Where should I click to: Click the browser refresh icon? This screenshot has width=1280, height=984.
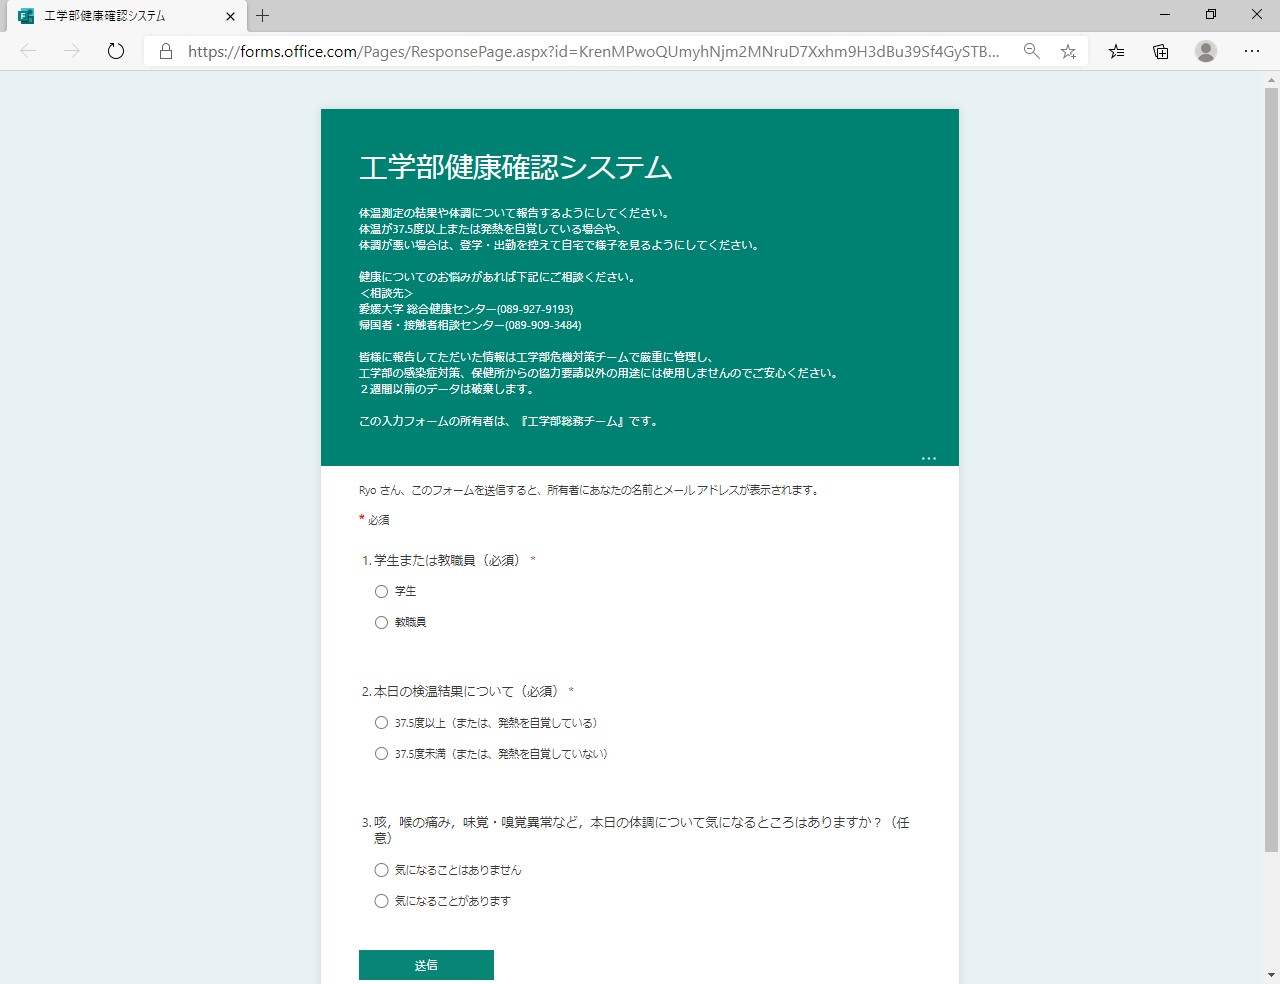click(116, 51)
